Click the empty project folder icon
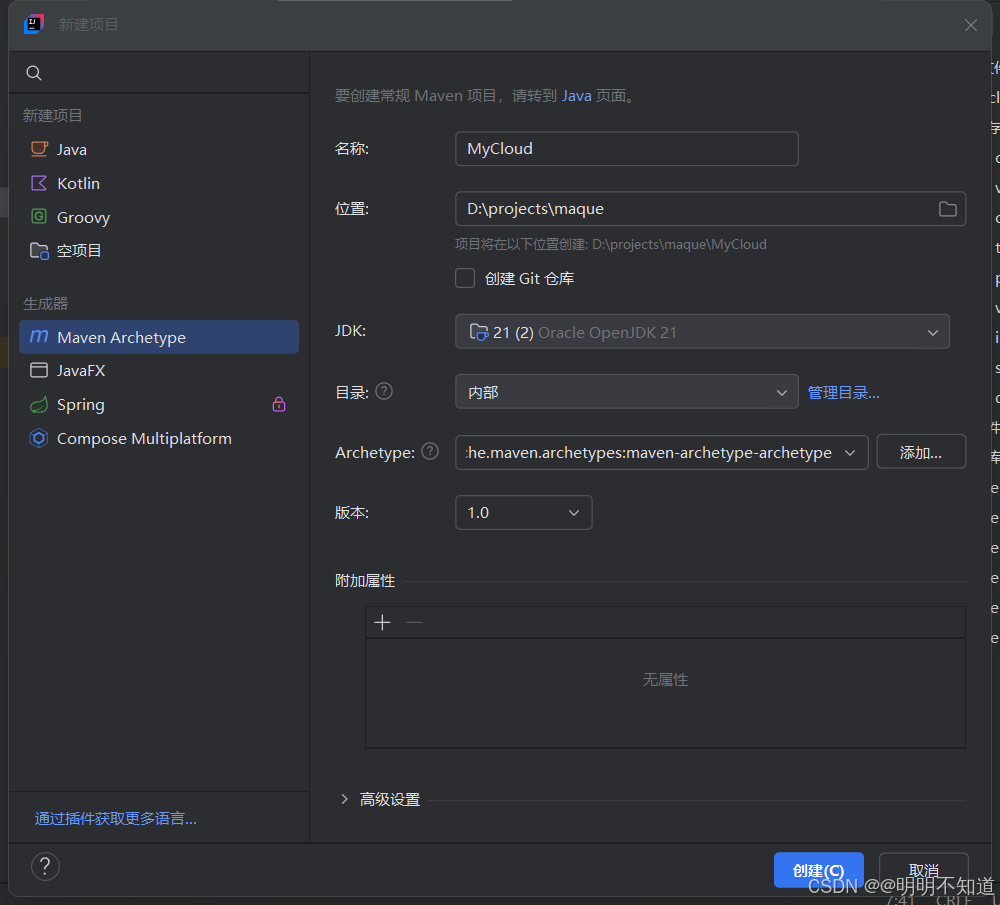The image size is (1000, 905). [39, 251]
